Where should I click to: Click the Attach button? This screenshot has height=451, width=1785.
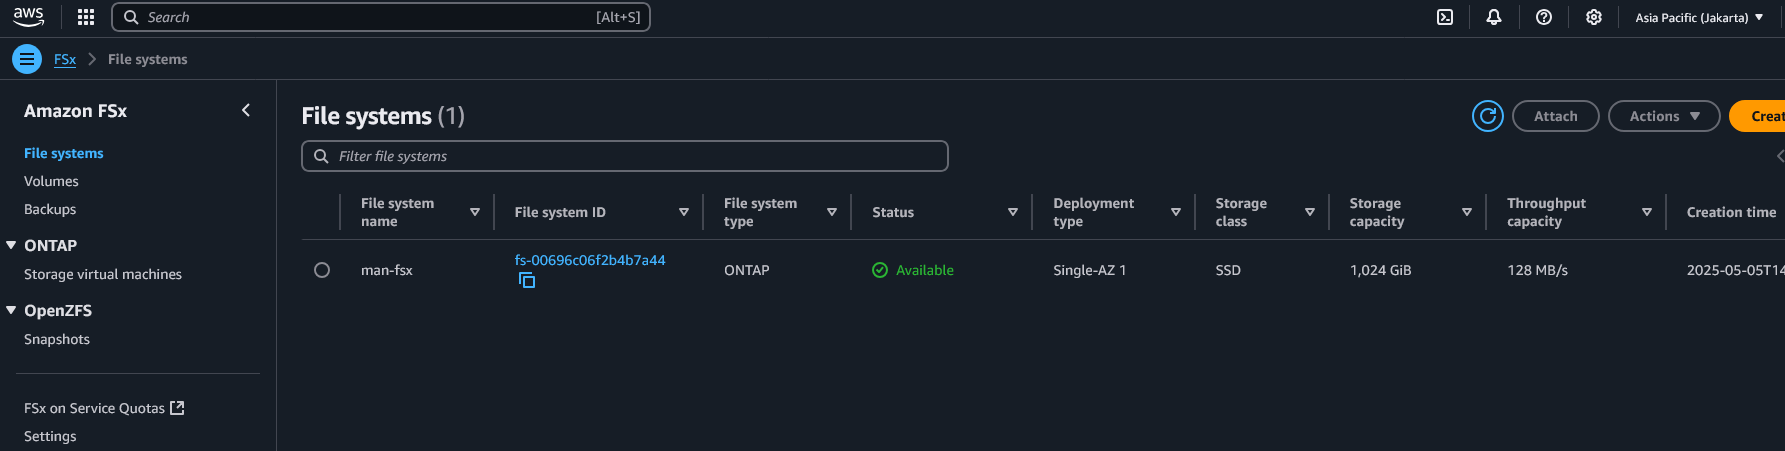point(1556,116)
